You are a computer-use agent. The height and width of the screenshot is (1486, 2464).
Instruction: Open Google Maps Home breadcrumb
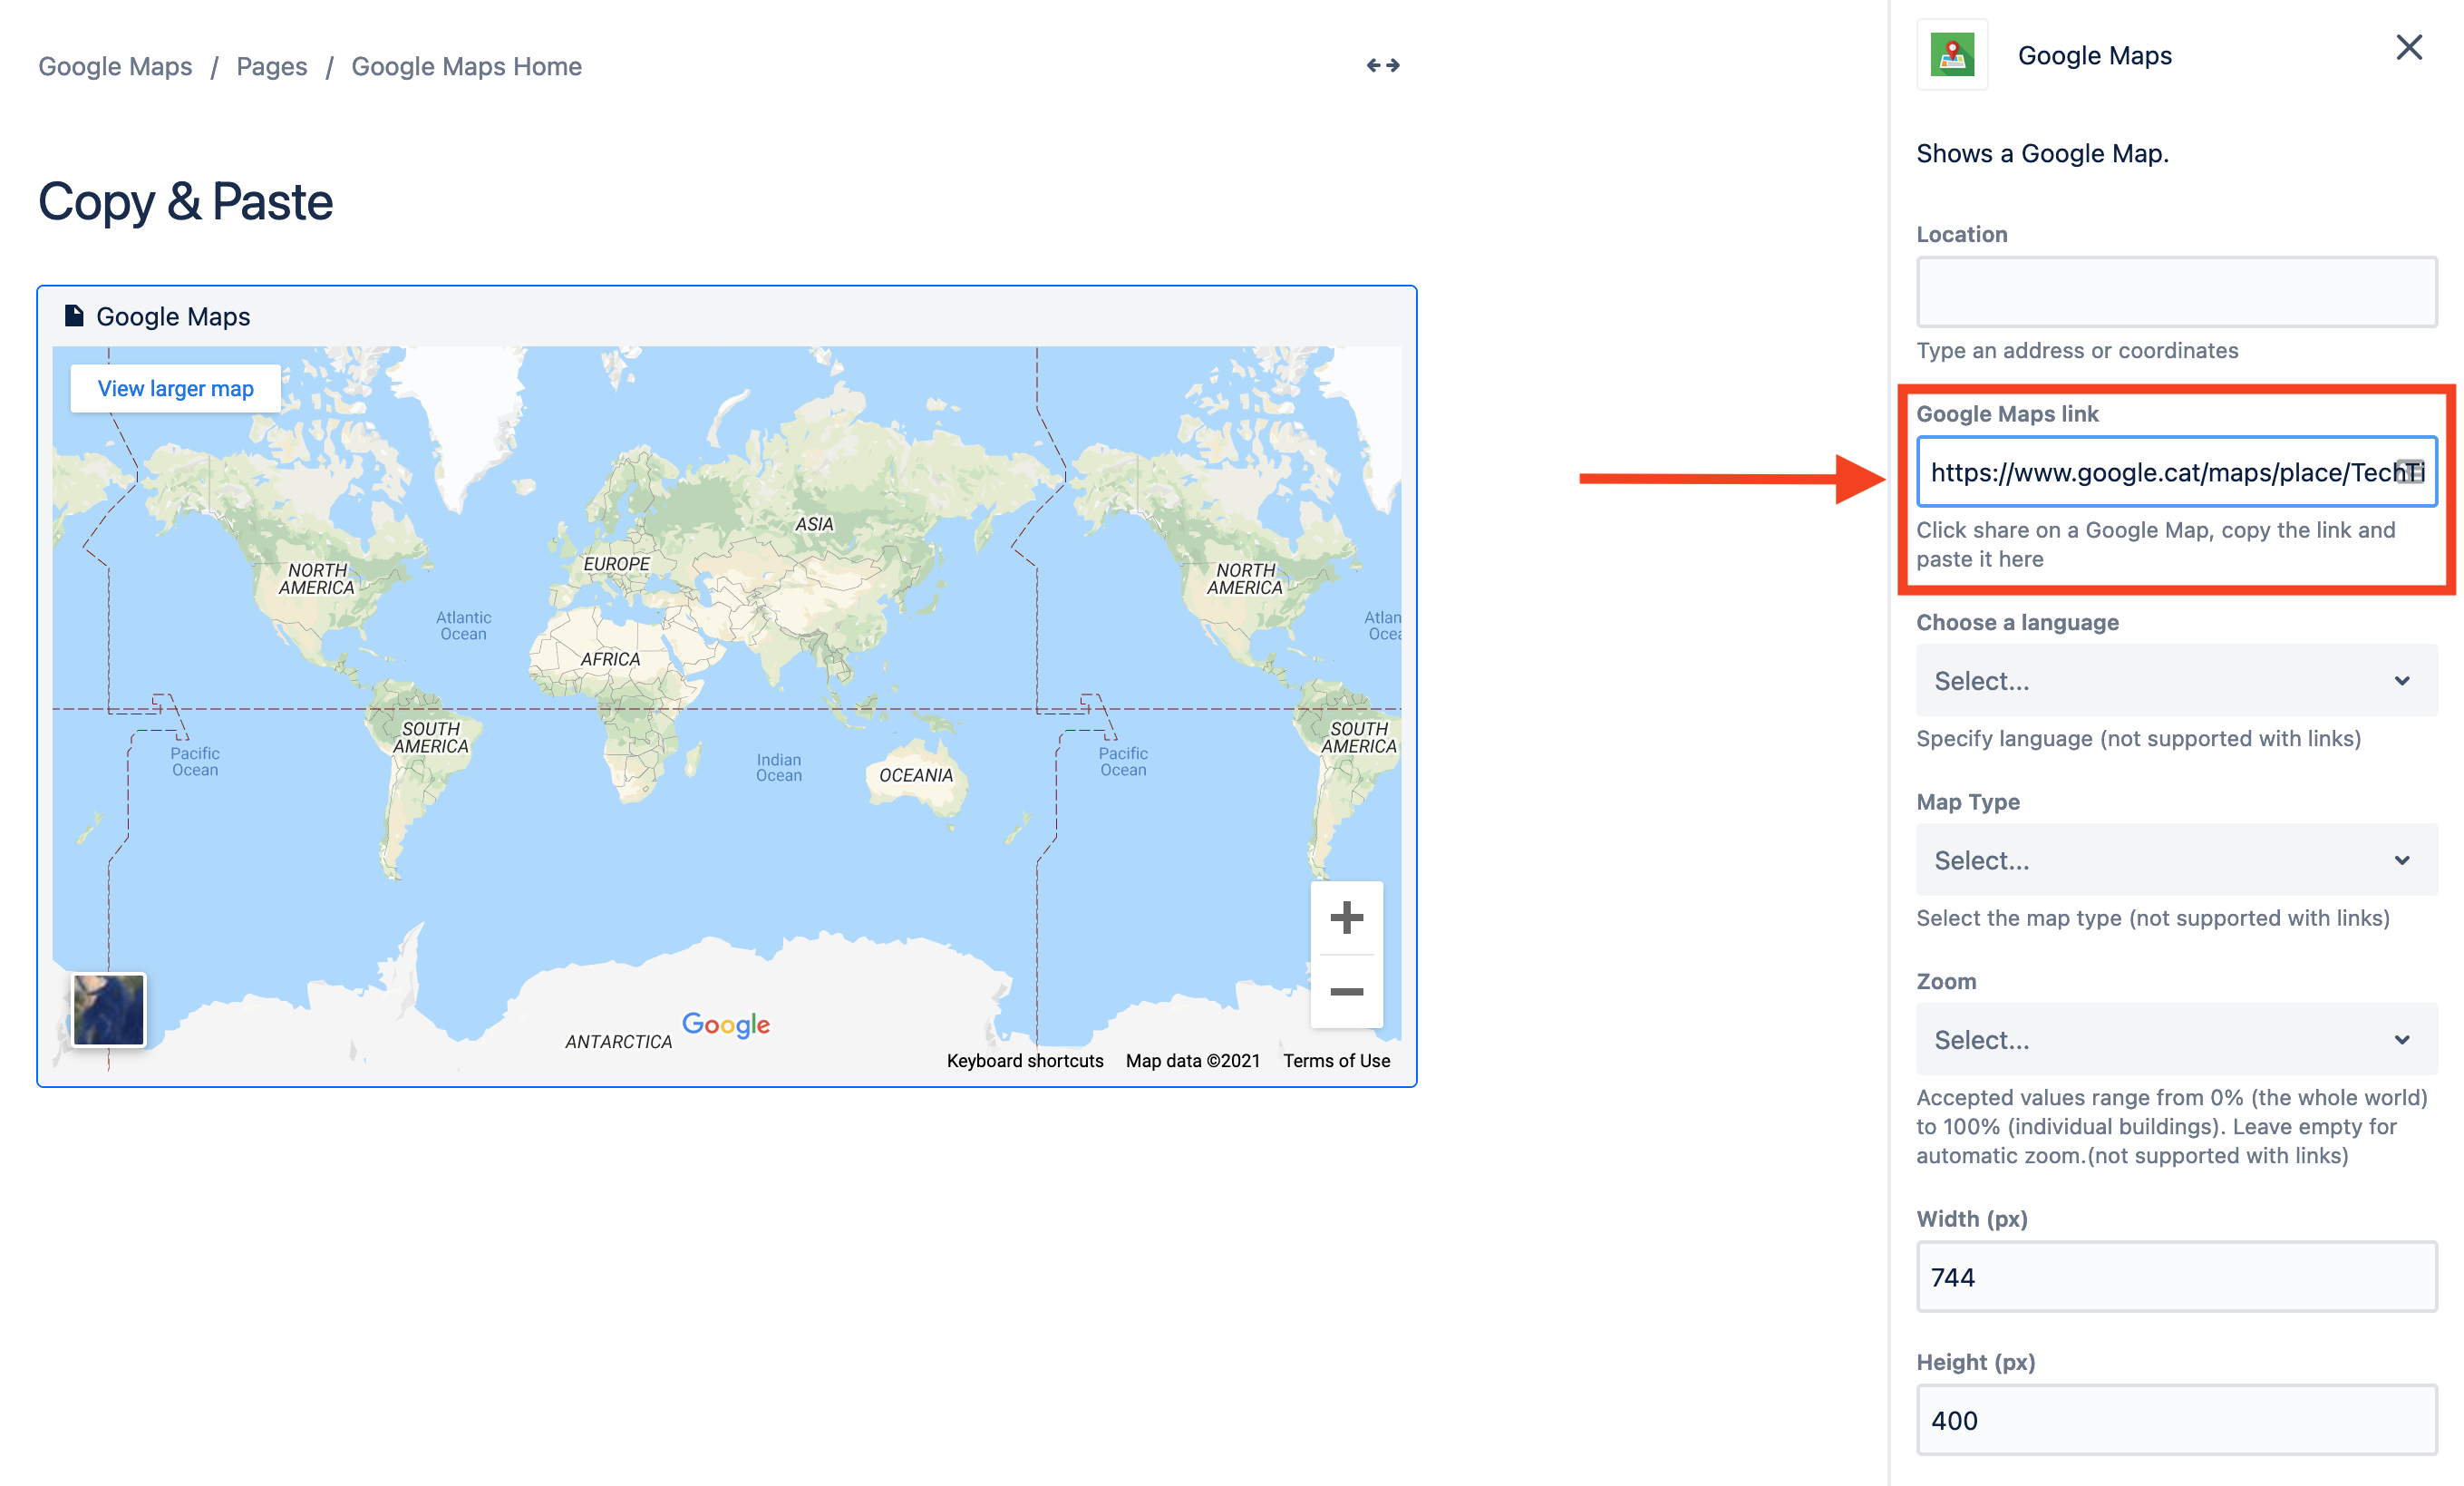click(466, 67)
